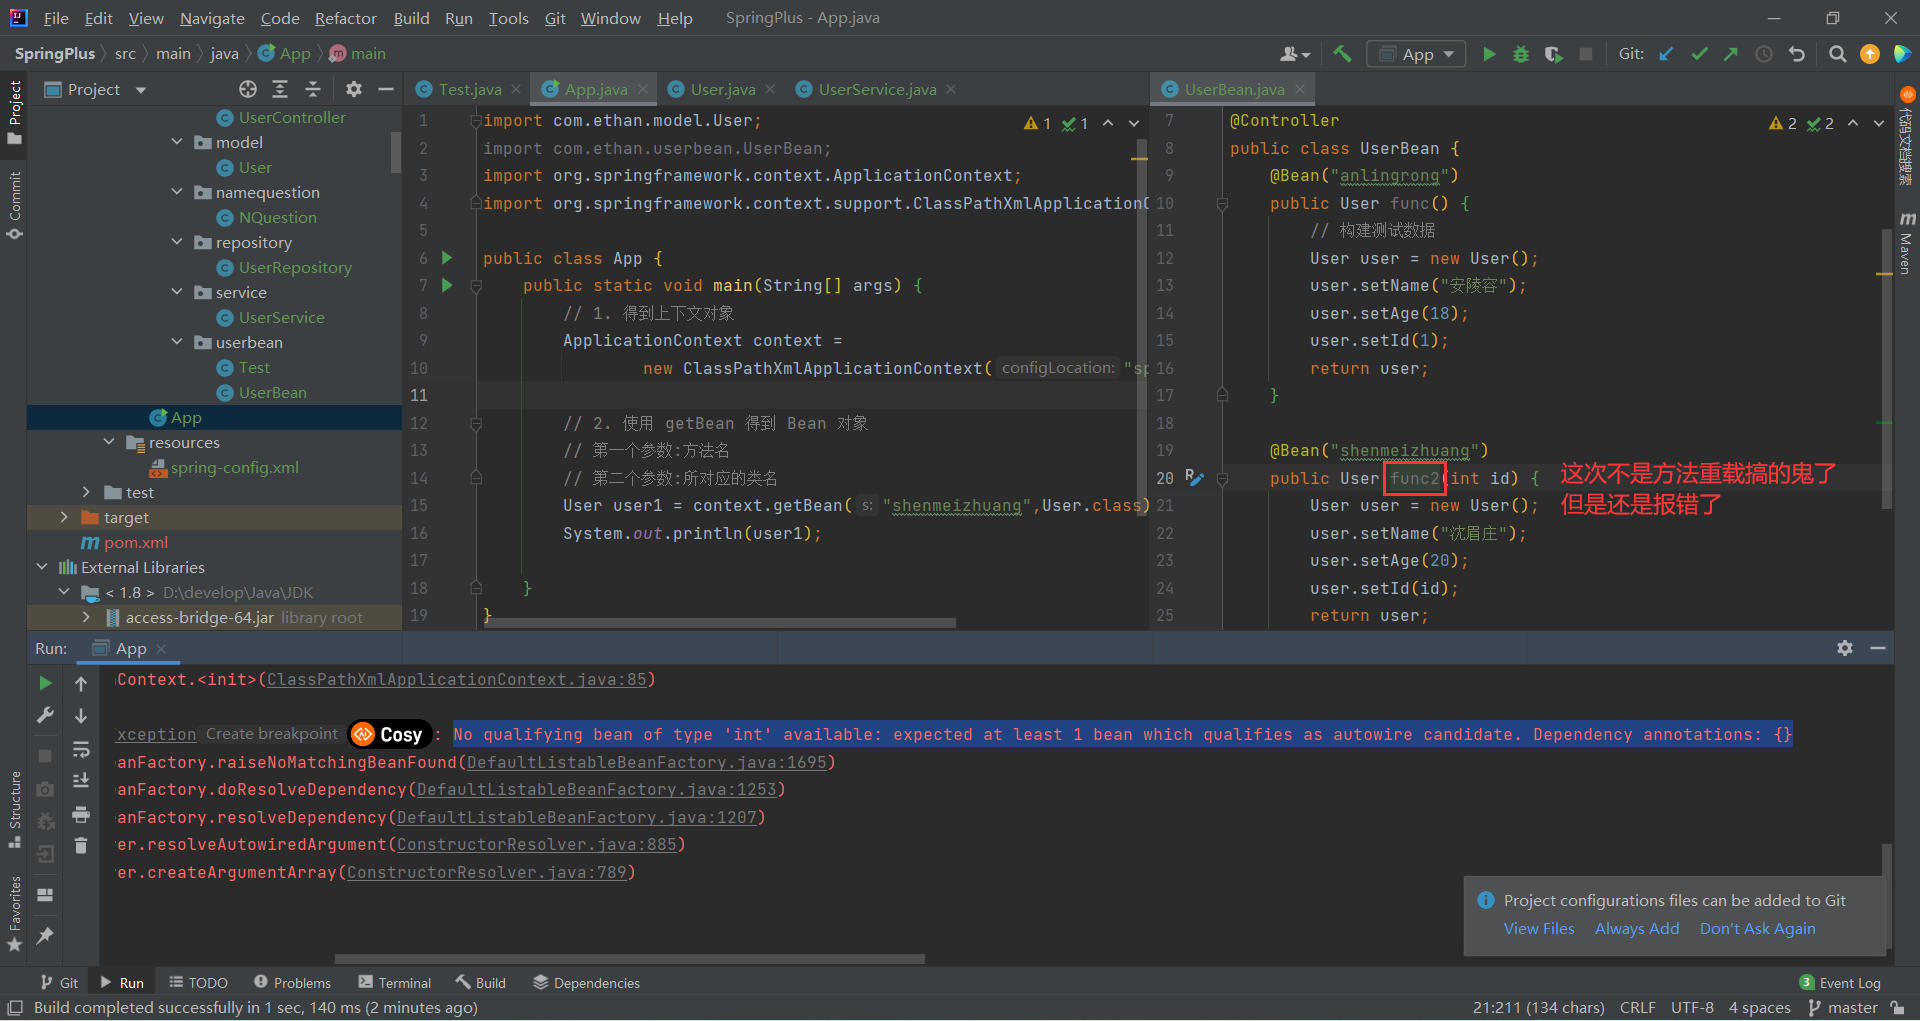Close the UserBean.java tab
The width and height of the screenshot is (1920, 1021).
pyautogui.click(x=1300, y=89)
